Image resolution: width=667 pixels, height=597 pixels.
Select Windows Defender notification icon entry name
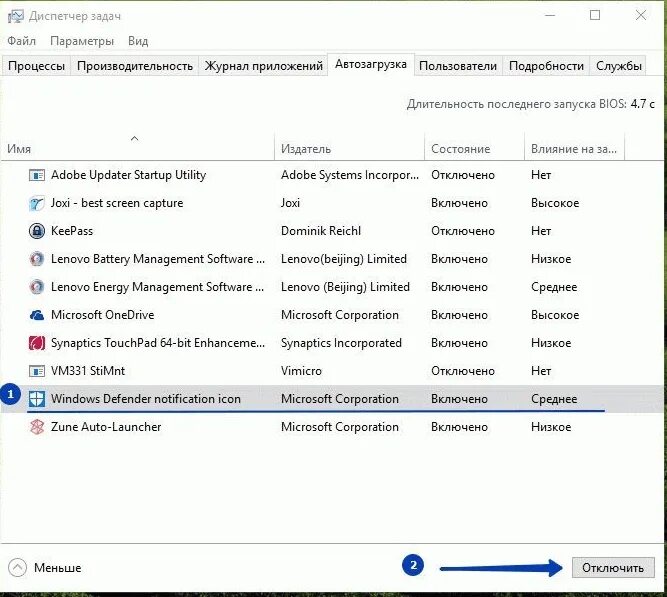click(146, 399)
